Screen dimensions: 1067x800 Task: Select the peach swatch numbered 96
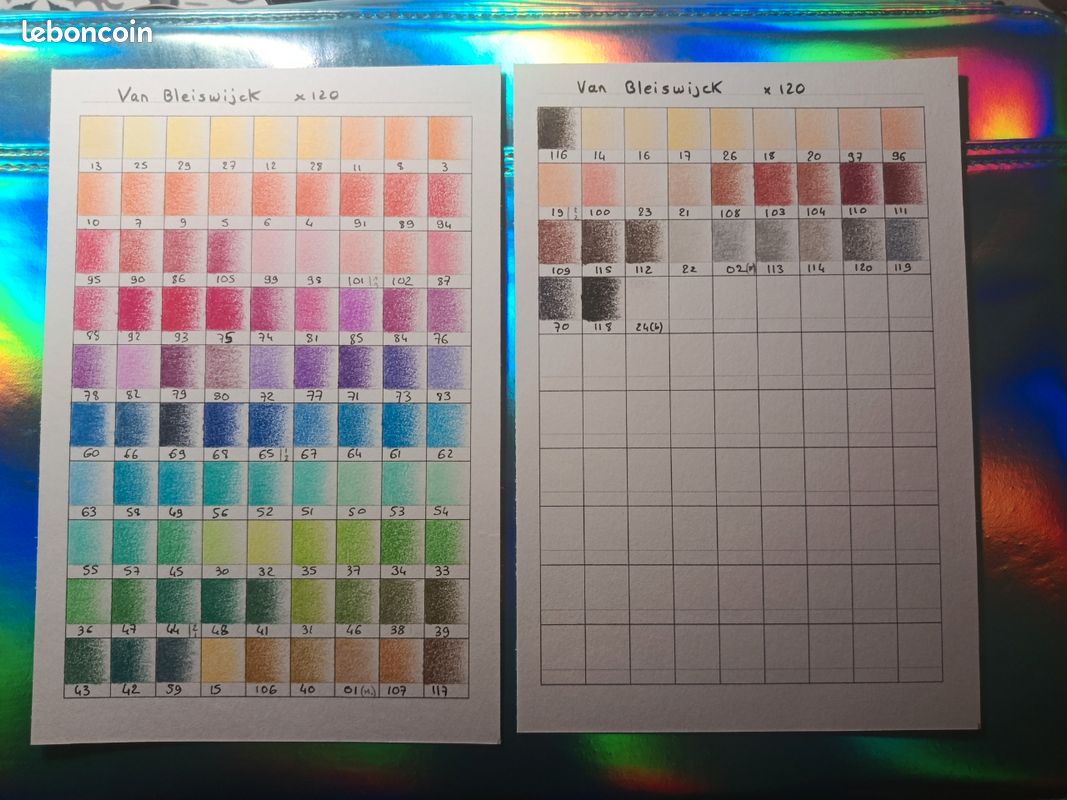(903, 129)
